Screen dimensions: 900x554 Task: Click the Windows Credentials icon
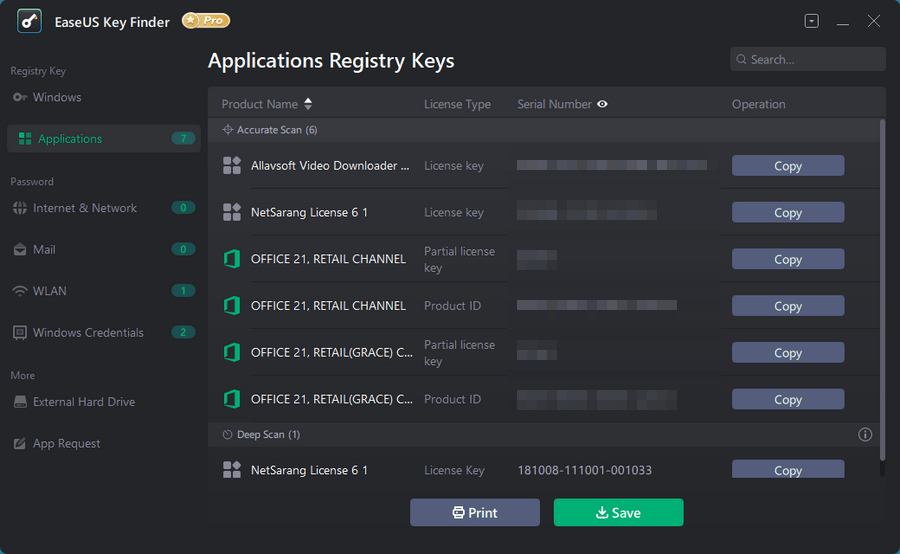point(20,332)
